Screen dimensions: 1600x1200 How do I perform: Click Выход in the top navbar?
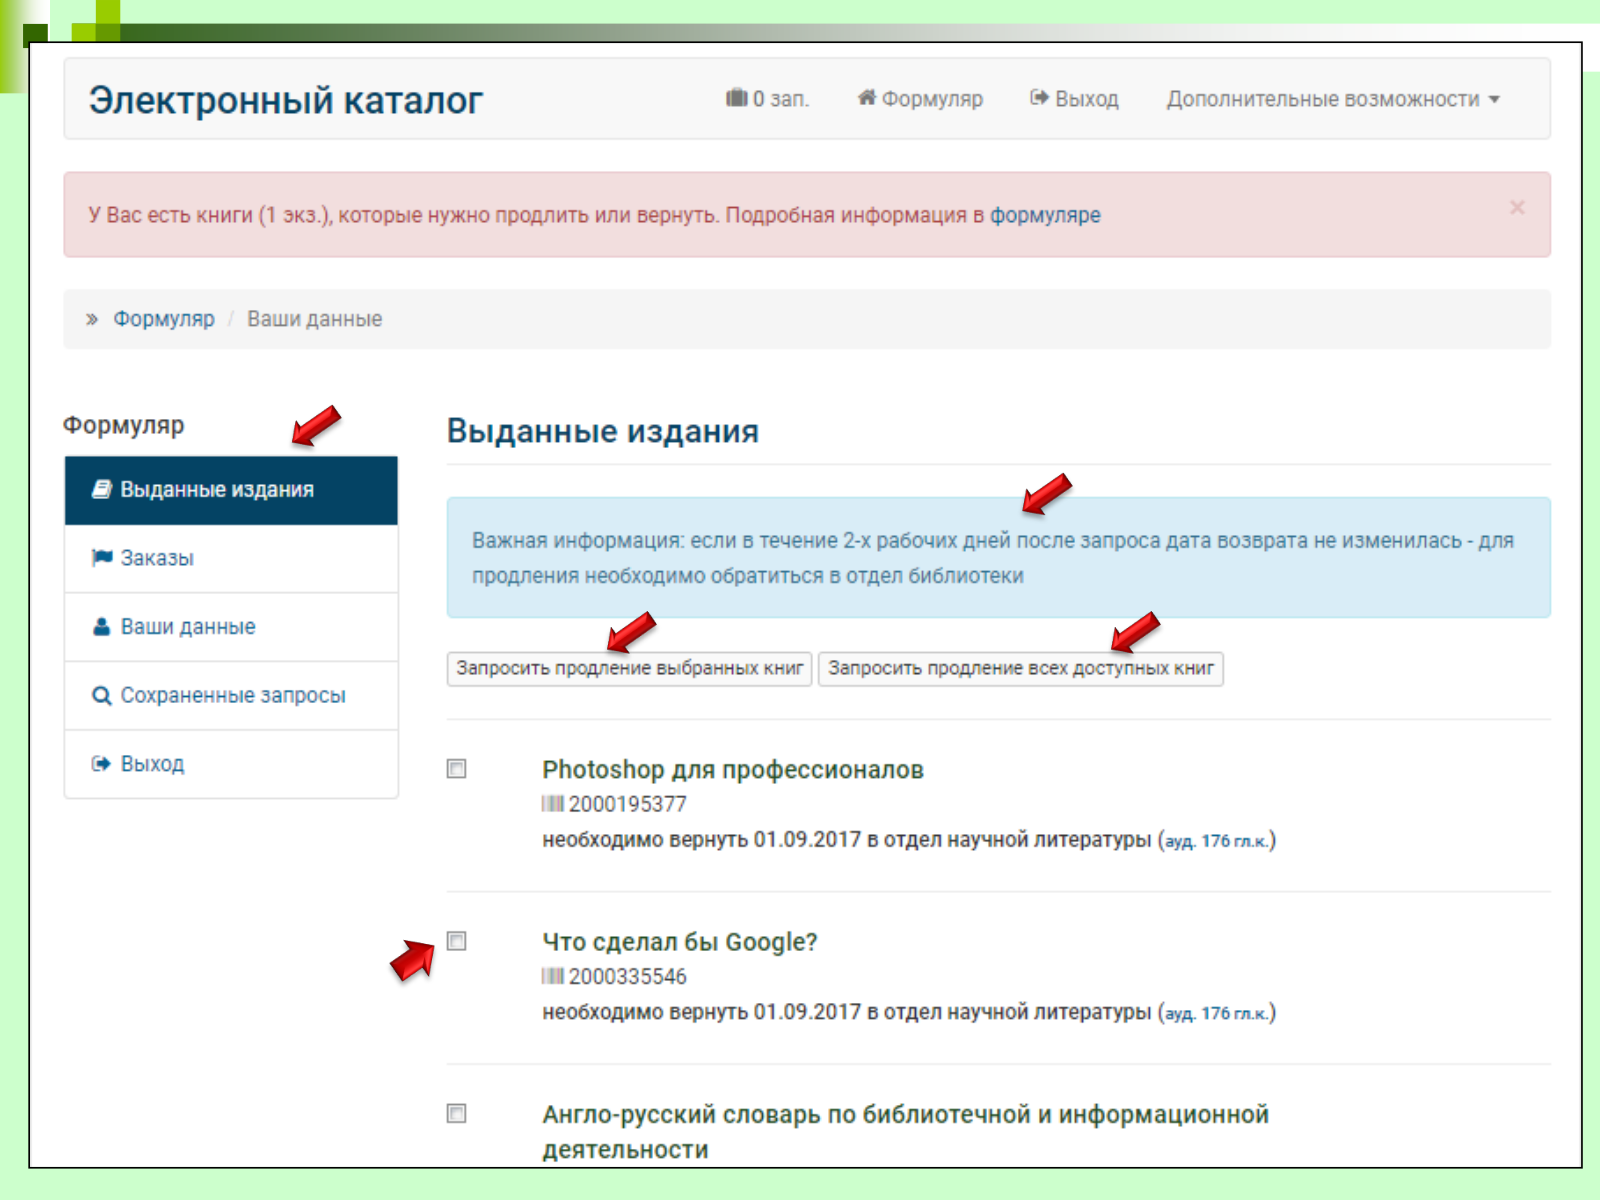pyautogui.click(x=1074, y=99)
